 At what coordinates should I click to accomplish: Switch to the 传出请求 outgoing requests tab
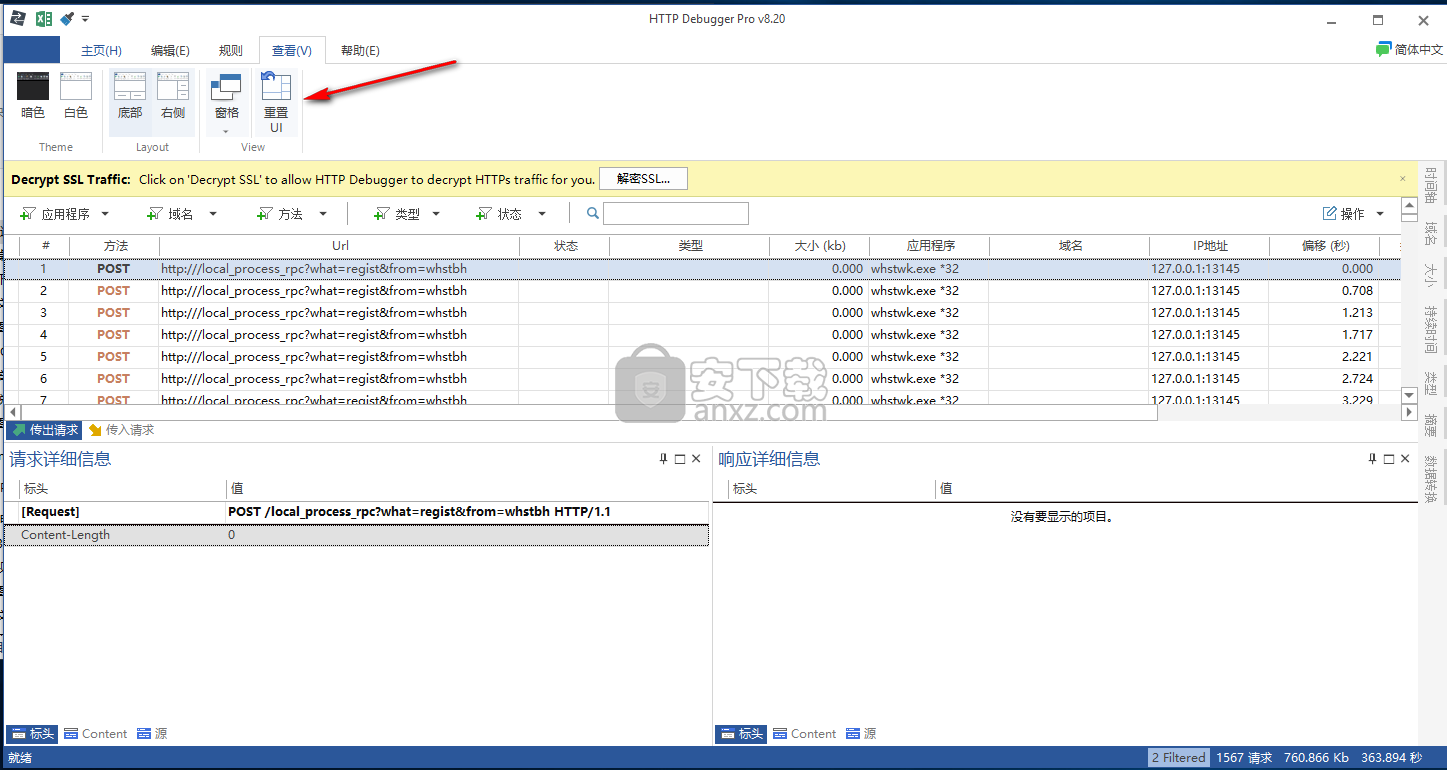pyautogui.click(x=44, y=430)
